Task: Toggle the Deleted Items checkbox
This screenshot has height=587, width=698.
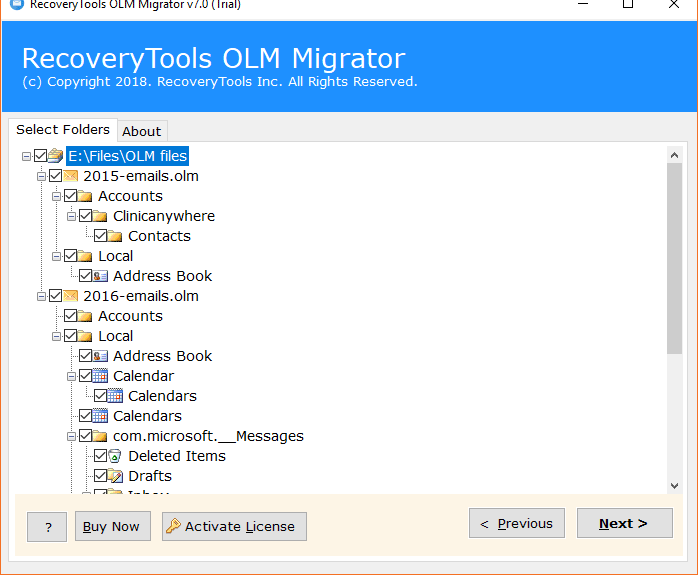Action: coord(101,456)
